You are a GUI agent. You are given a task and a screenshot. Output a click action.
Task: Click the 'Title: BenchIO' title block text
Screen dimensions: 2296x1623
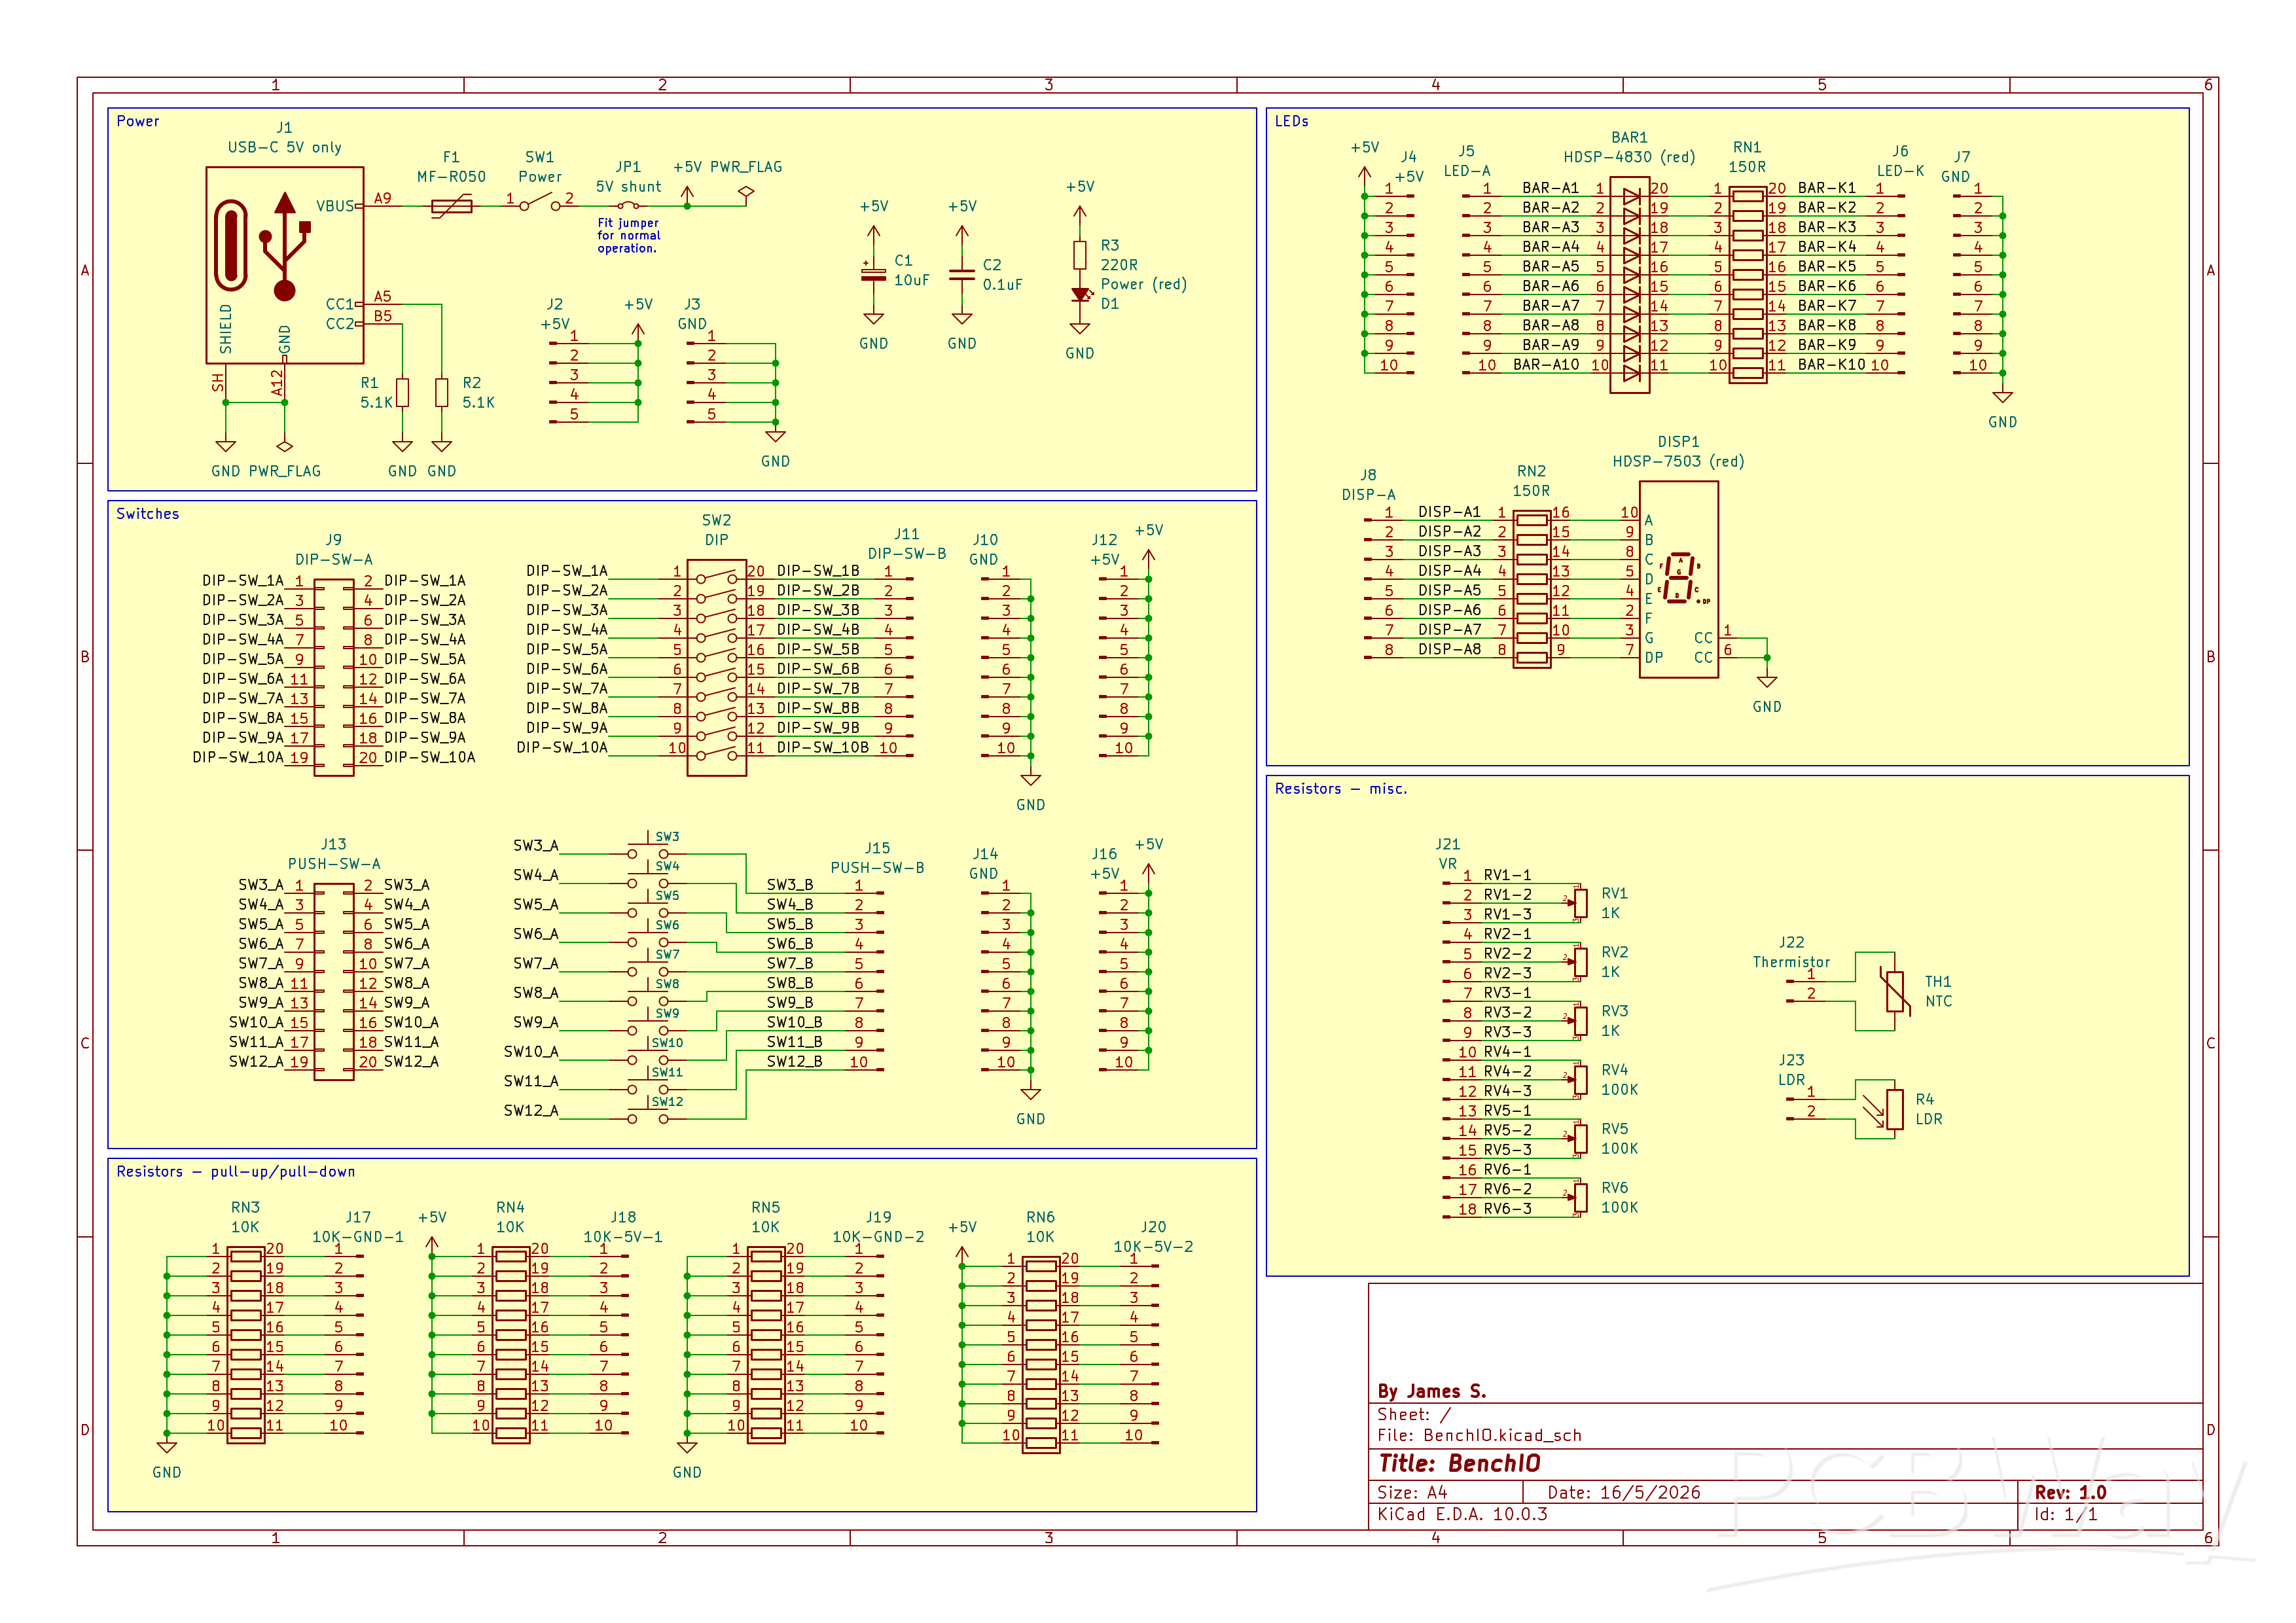1459,1464
